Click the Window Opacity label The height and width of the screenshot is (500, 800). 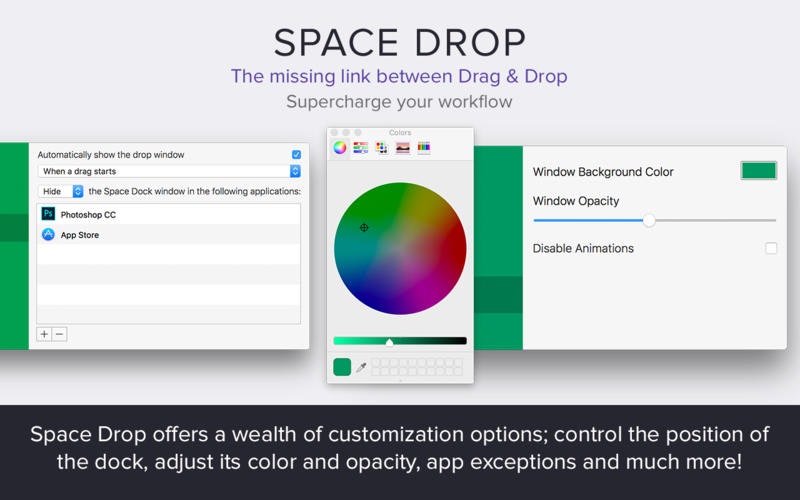576,201
